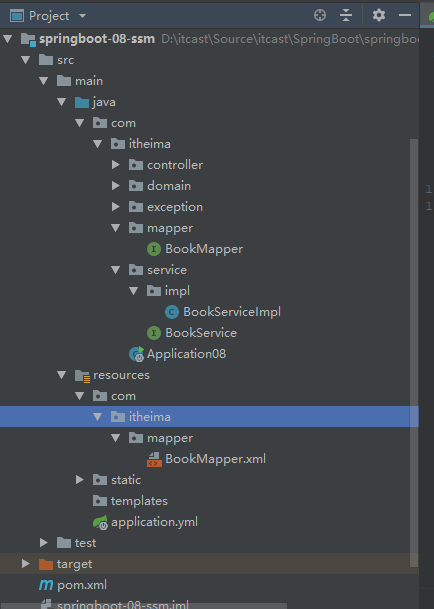434x609 pixels.
Task: Select the BookService interface
Action: coord(200,333)
